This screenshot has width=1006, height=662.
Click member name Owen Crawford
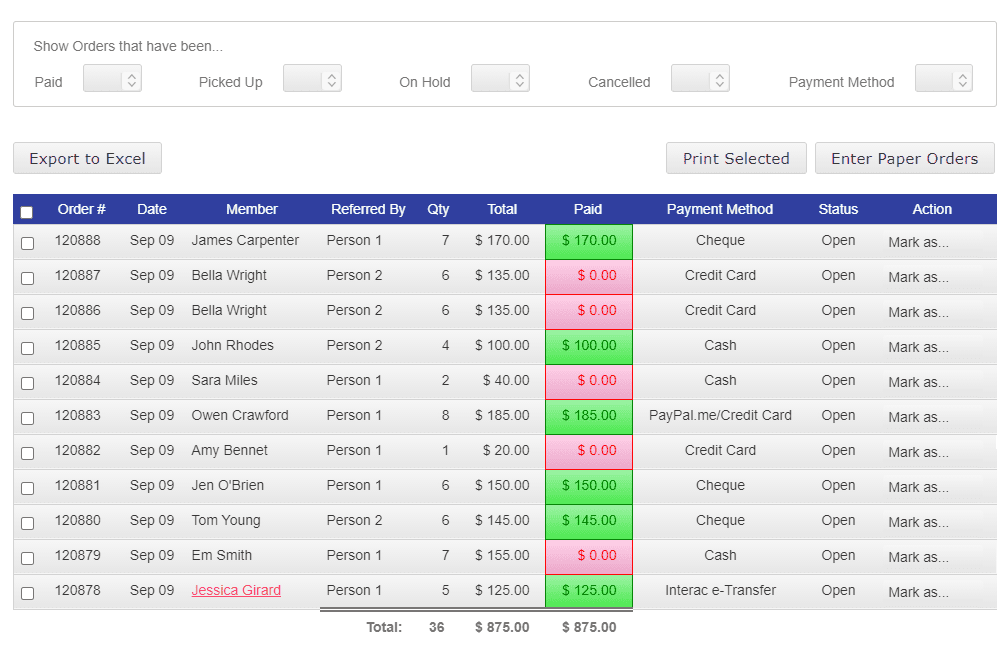tap(240, 416)
